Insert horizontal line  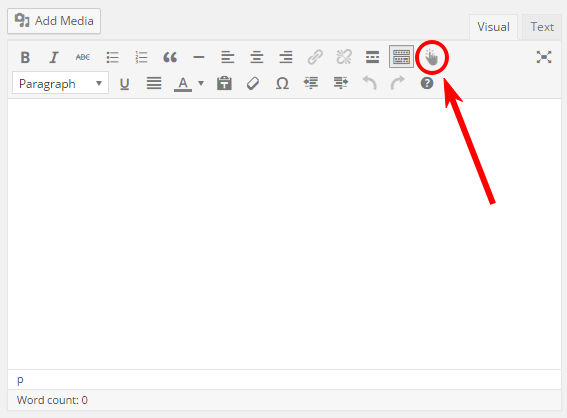click(x=199, y=57)
